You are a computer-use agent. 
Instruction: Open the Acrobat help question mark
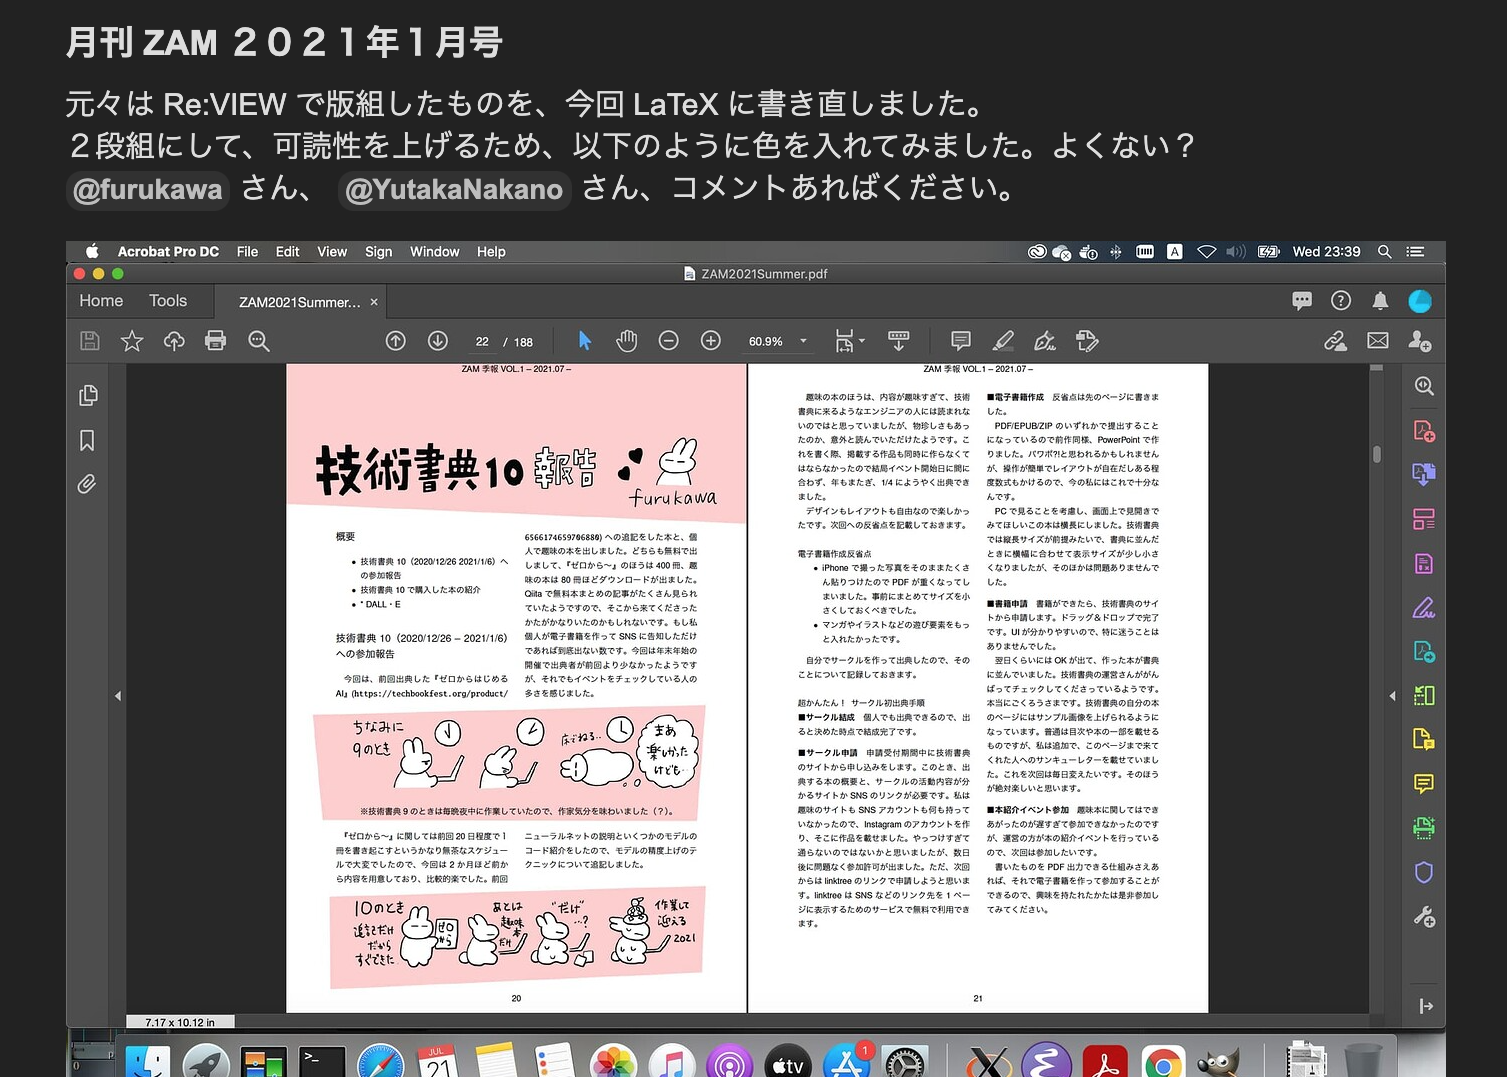tap(1341, 301)
